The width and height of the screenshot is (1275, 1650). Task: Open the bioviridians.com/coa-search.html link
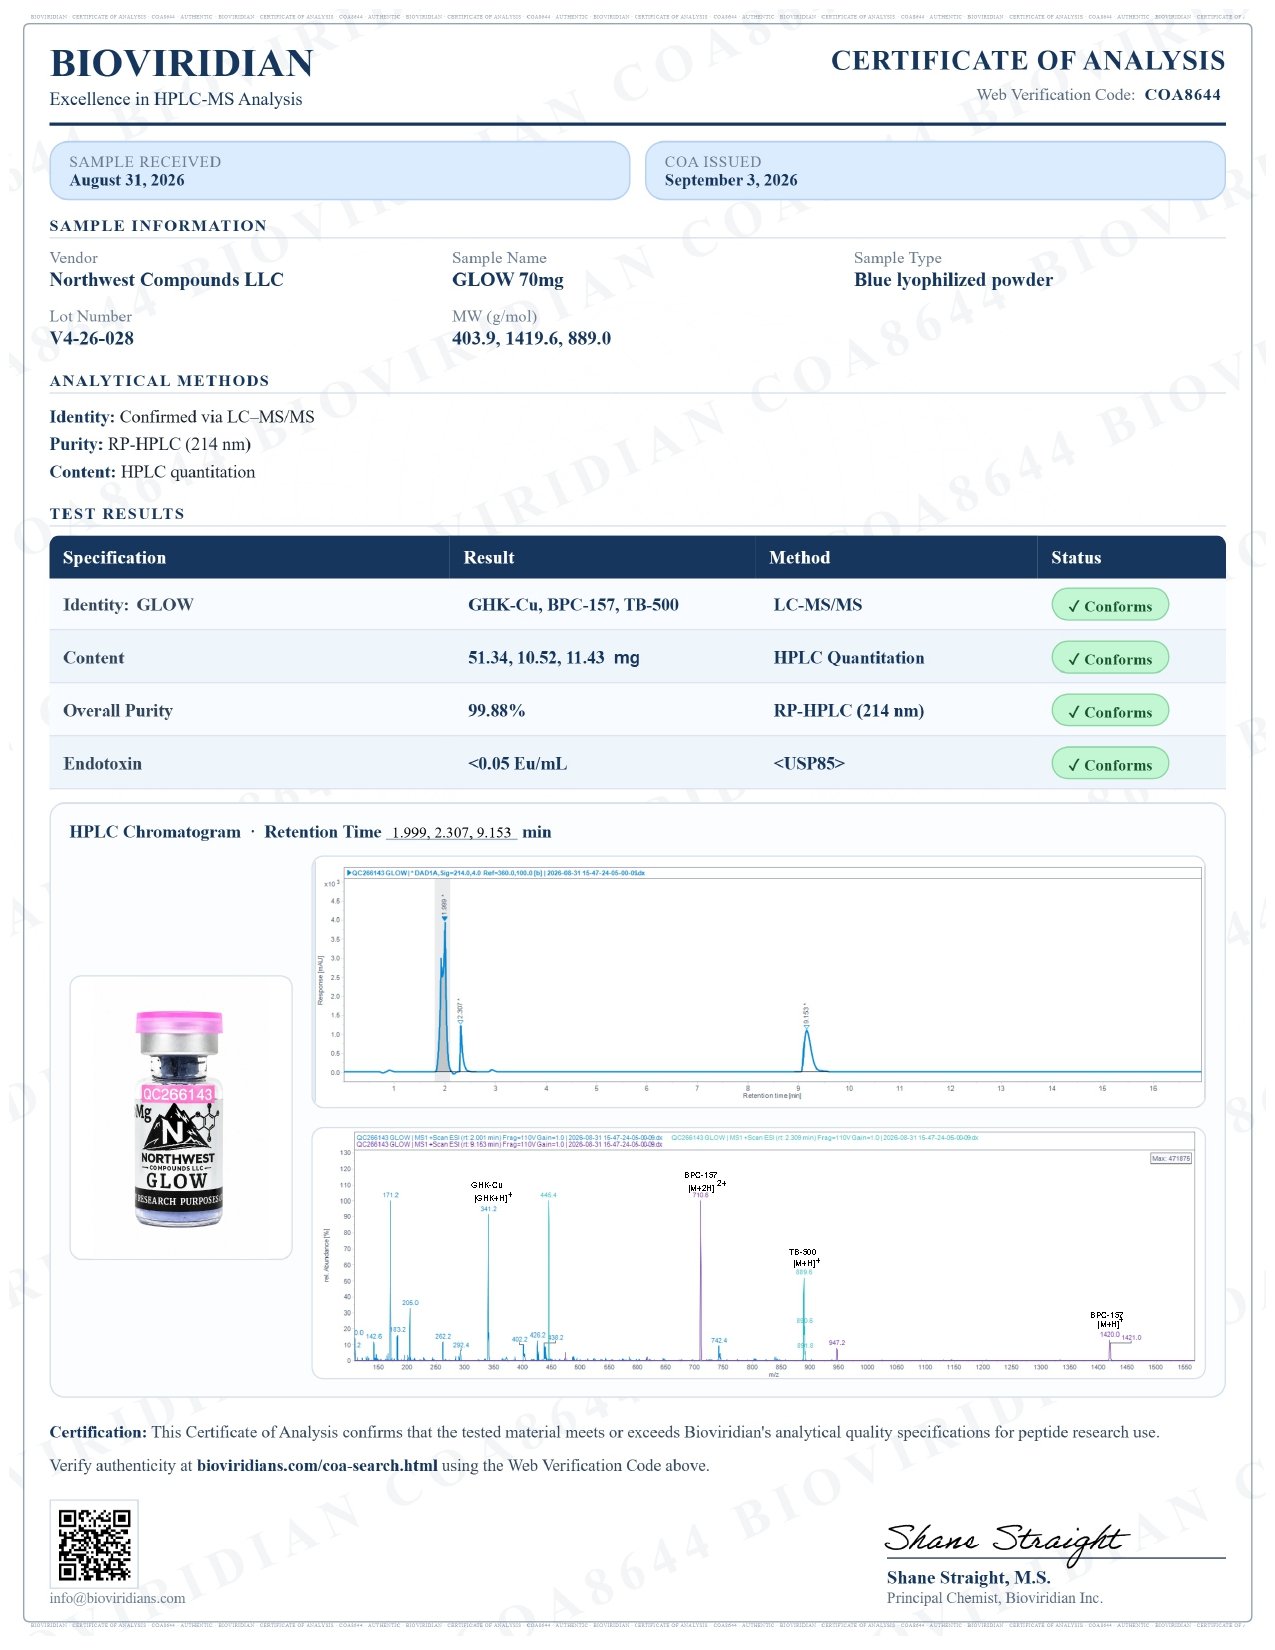pos(317,1466)
